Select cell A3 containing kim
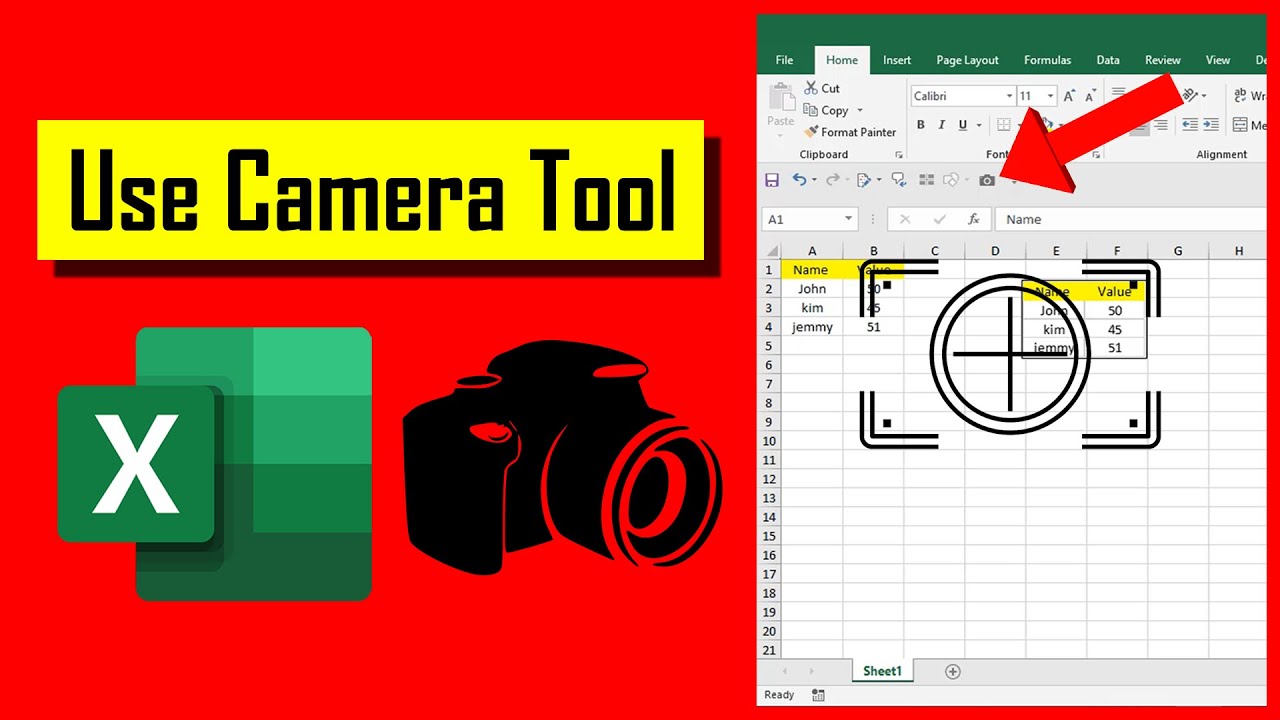This screenshot has width=1280, height=720. click(811, 308)
